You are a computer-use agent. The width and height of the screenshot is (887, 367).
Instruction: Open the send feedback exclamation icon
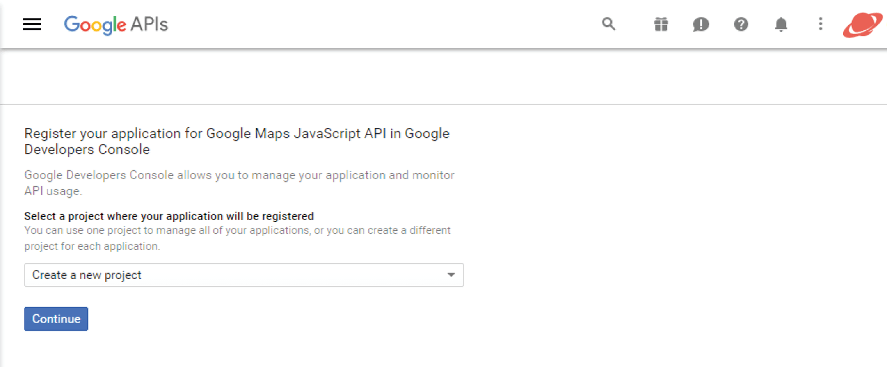tap(701, 24)
